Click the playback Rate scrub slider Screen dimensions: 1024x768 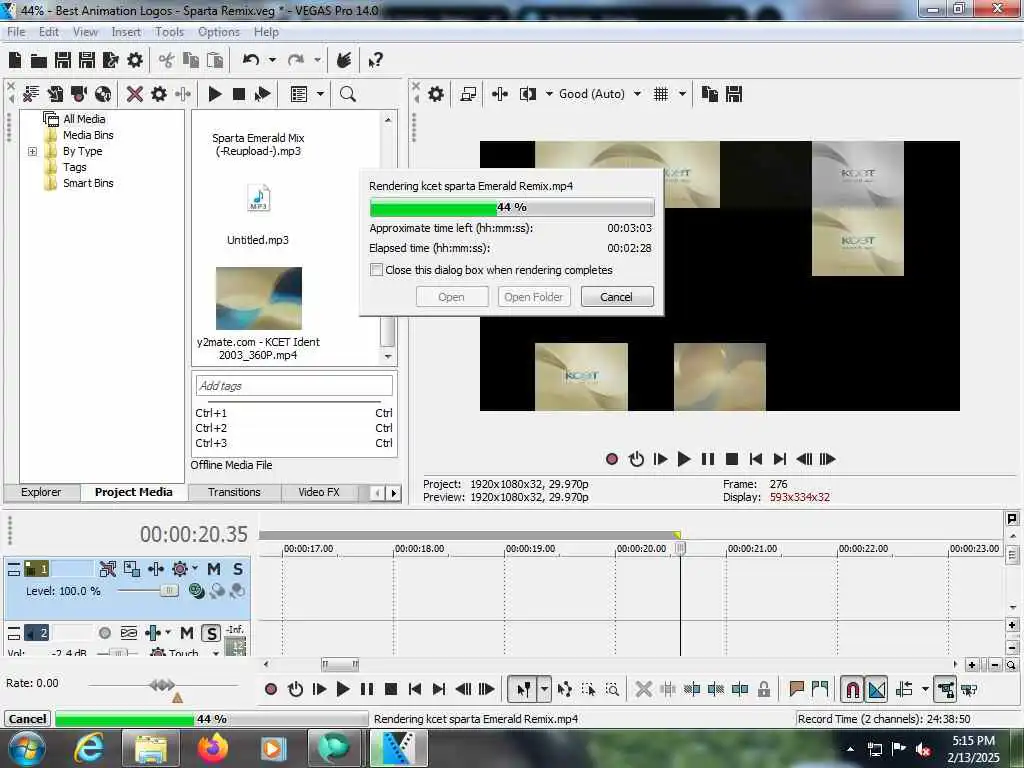[x=162, y=685]
